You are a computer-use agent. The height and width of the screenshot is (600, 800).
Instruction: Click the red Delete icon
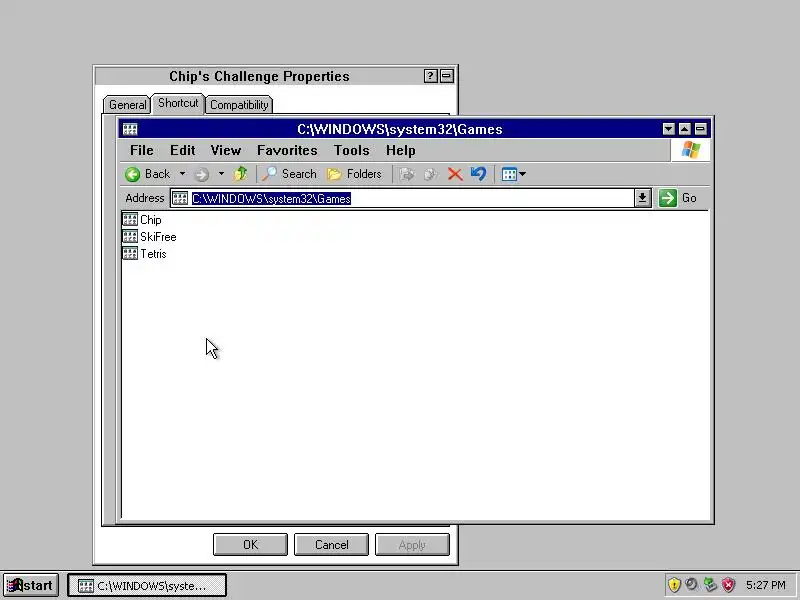(455, 174)
